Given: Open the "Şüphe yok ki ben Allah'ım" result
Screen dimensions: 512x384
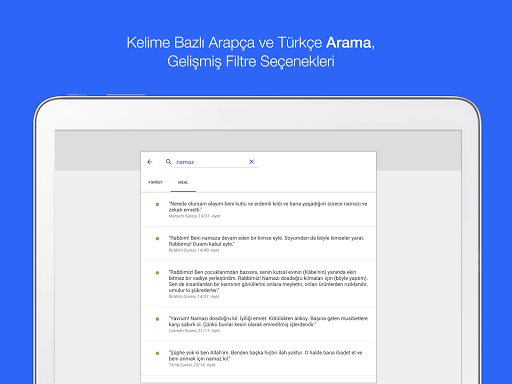Looking at the screenshot, I should [259, 358].
